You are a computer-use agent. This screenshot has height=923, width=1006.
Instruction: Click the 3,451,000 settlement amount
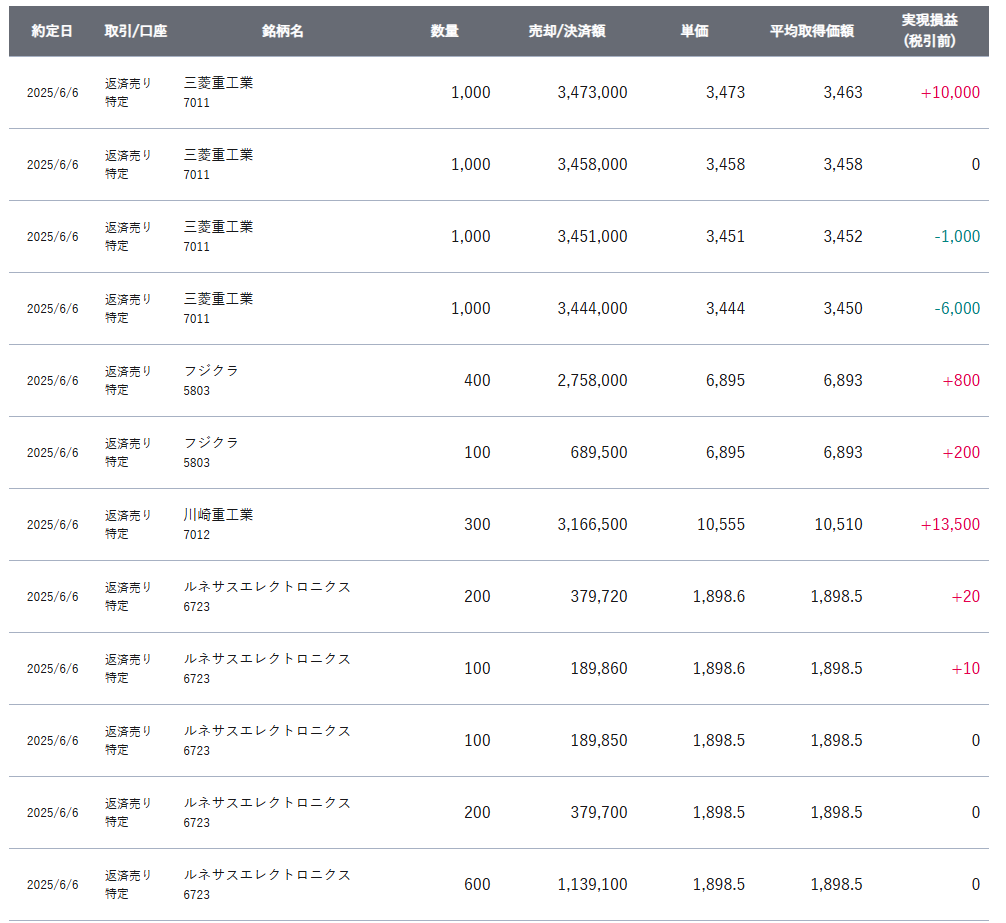tap(592, 236)
